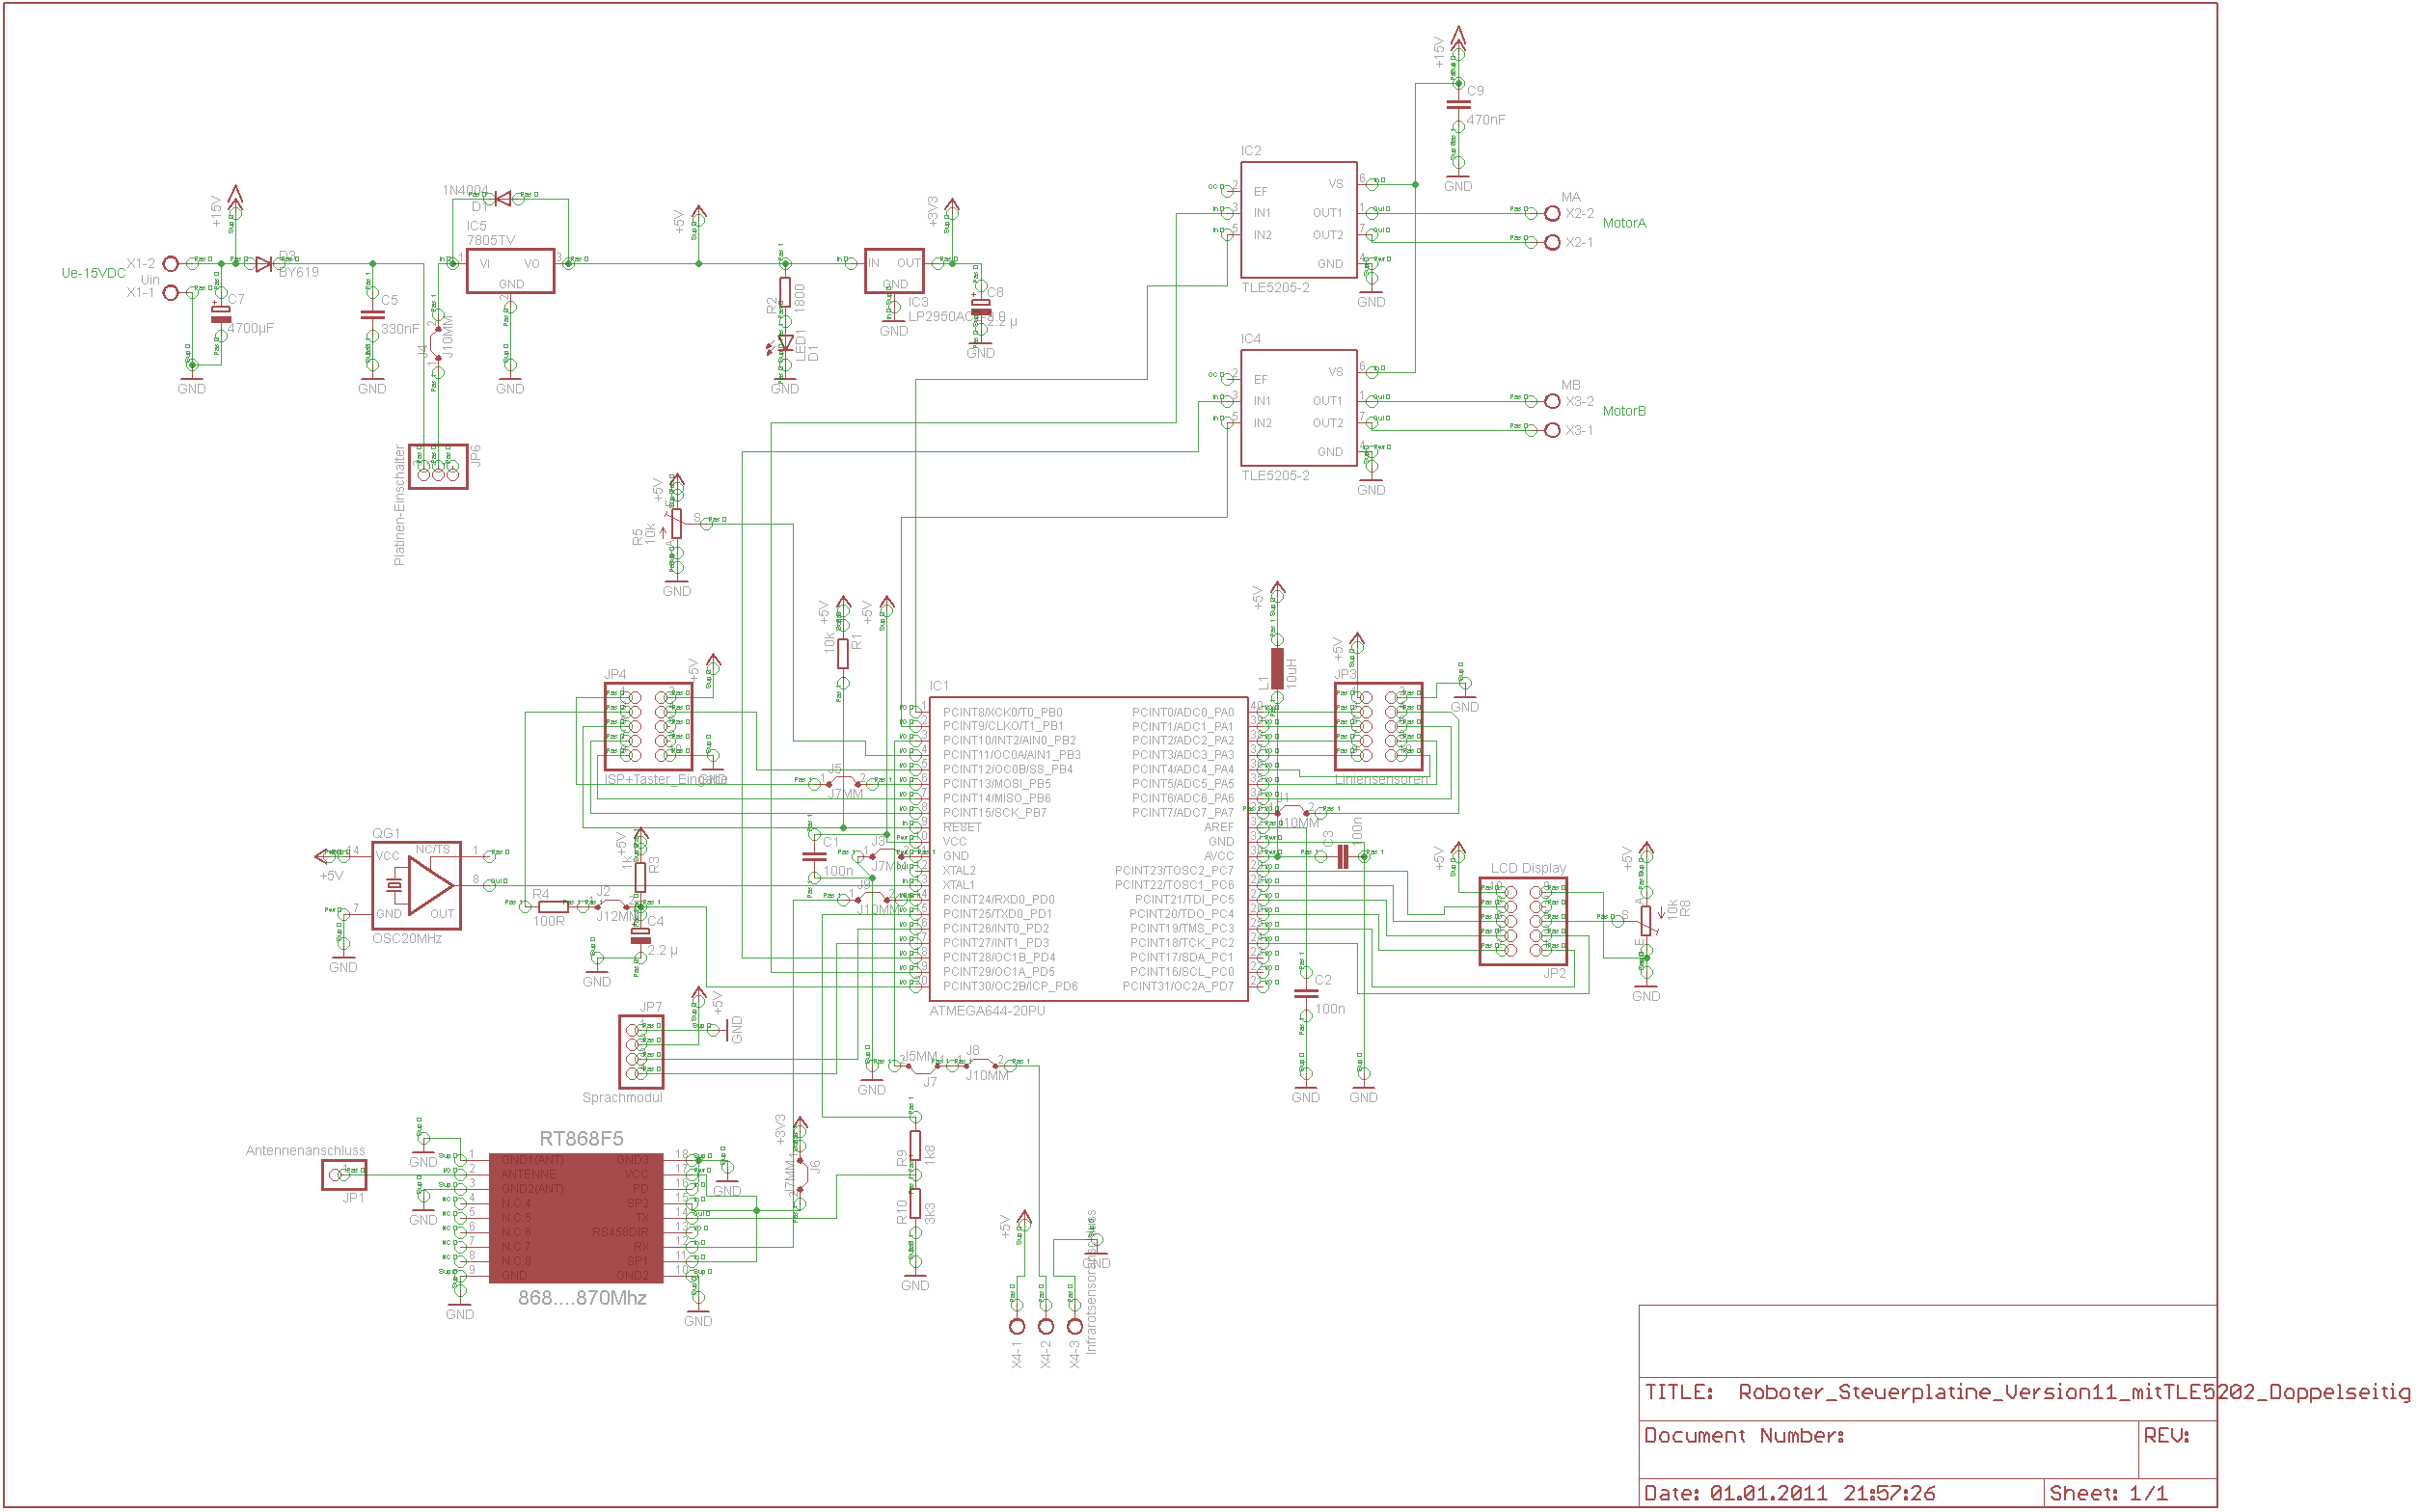Viewport: 2419px width, 1512px height.
Task: Click the X1-1 input terminal pad
Action: pyautogui.click(x=171, y=293)
